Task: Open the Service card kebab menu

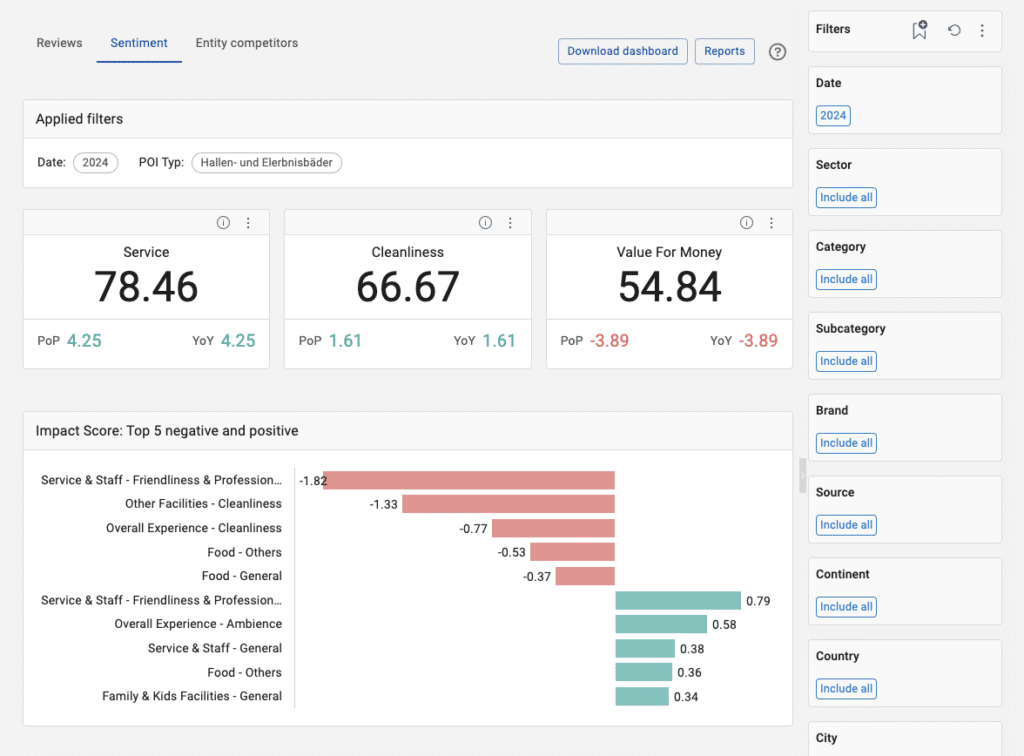Action: (x=248, y=222)
